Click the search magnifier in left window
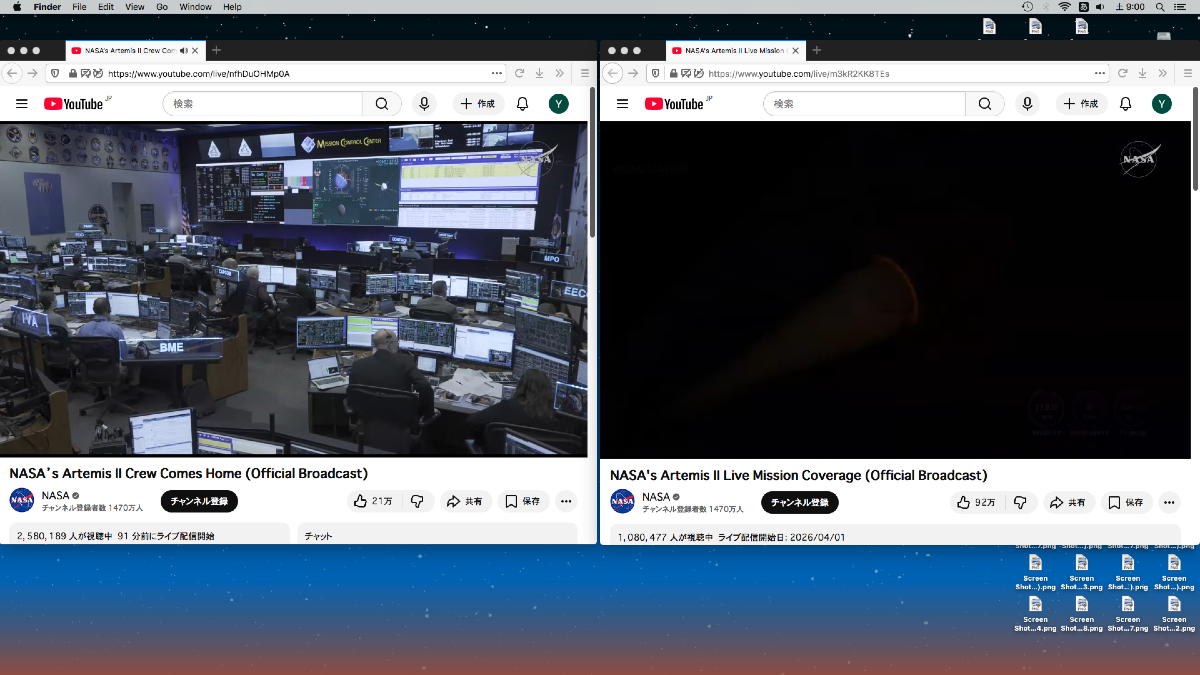The height and width of the screenshot is (675, 1200). click(382, 104)
